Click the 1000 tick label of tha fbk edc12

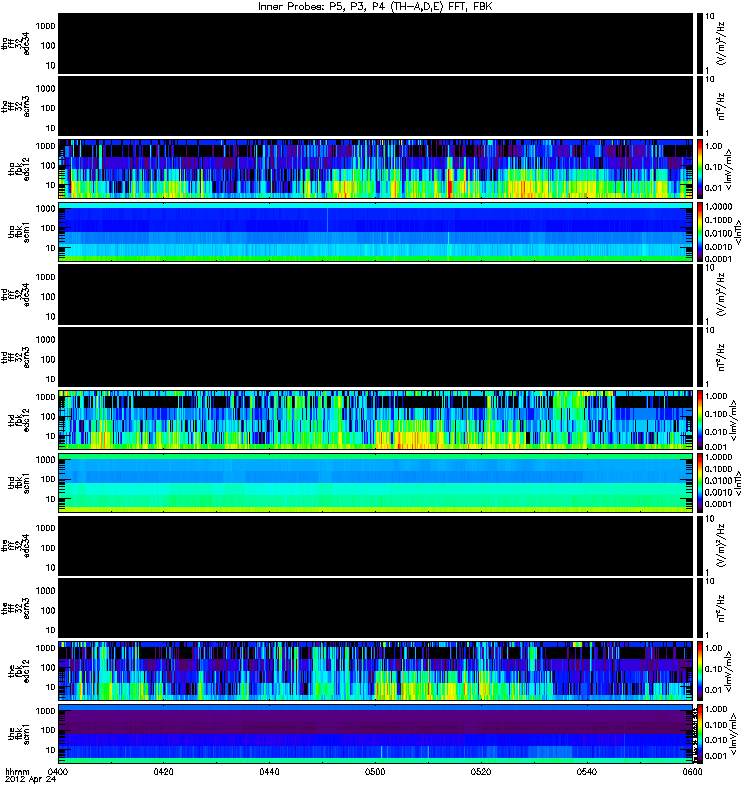tap(45, 146)
